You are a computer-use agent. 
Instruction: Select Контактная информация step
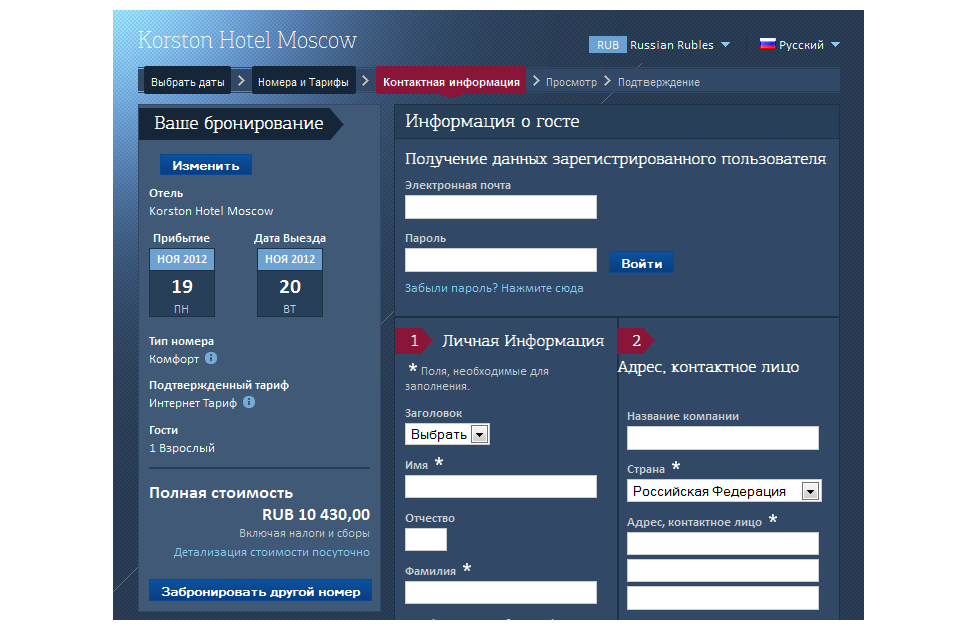(451, 82)
